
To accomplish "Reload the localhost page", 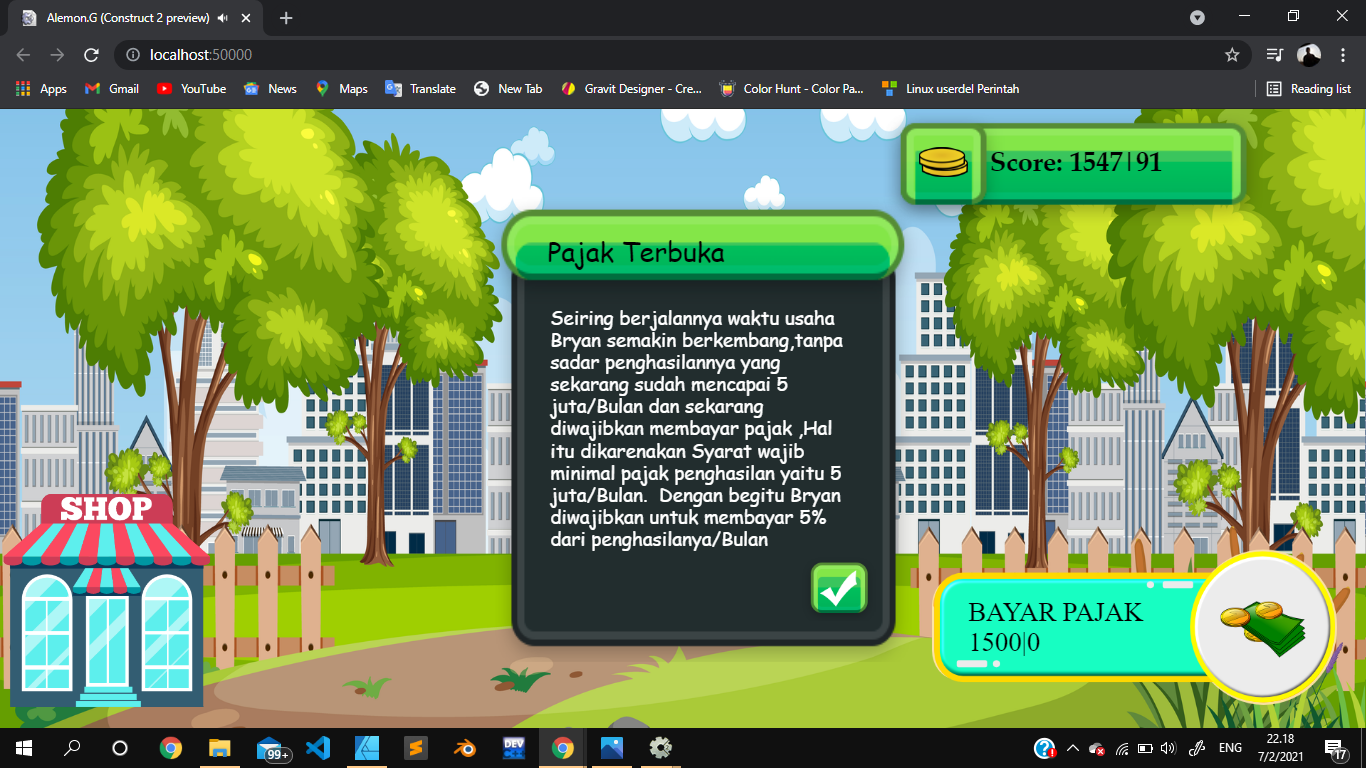I will tap(91, 55).
